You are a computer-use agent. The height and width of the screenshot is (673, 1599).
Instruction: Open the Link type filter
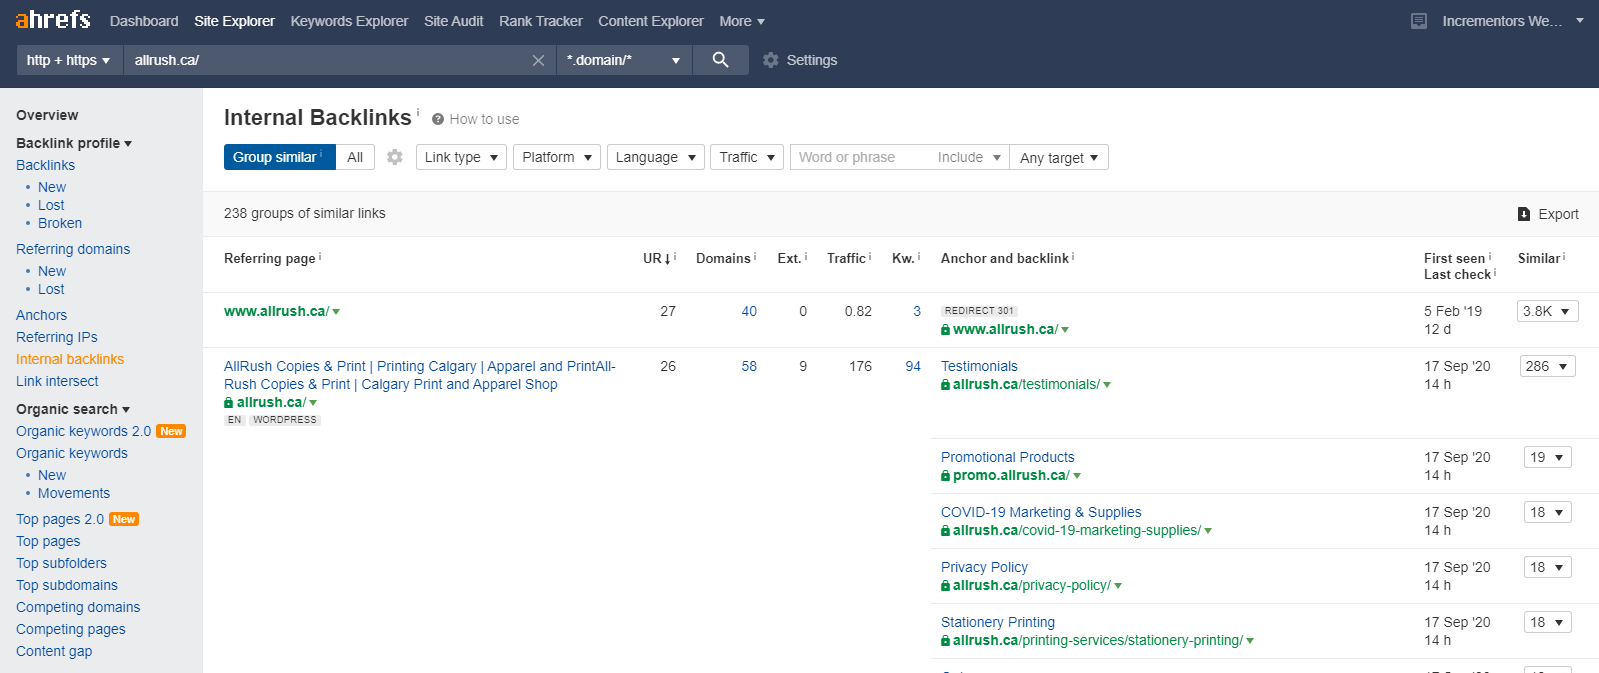461,157
